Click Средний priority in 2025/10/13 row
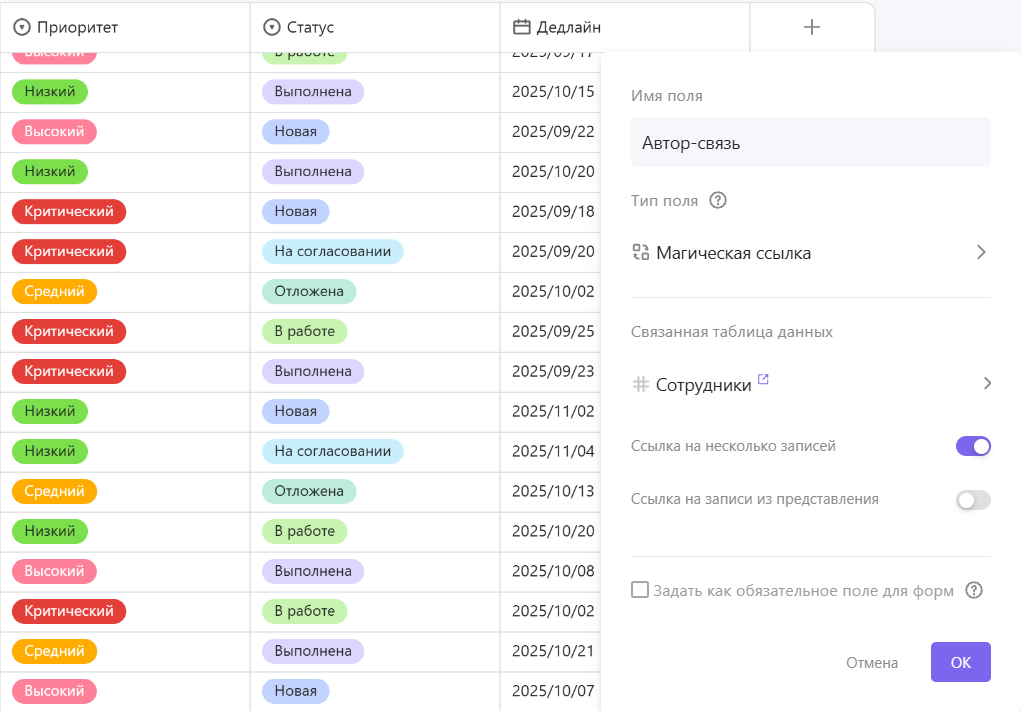This screenshot has width=1021, height=711. (55, 492)
